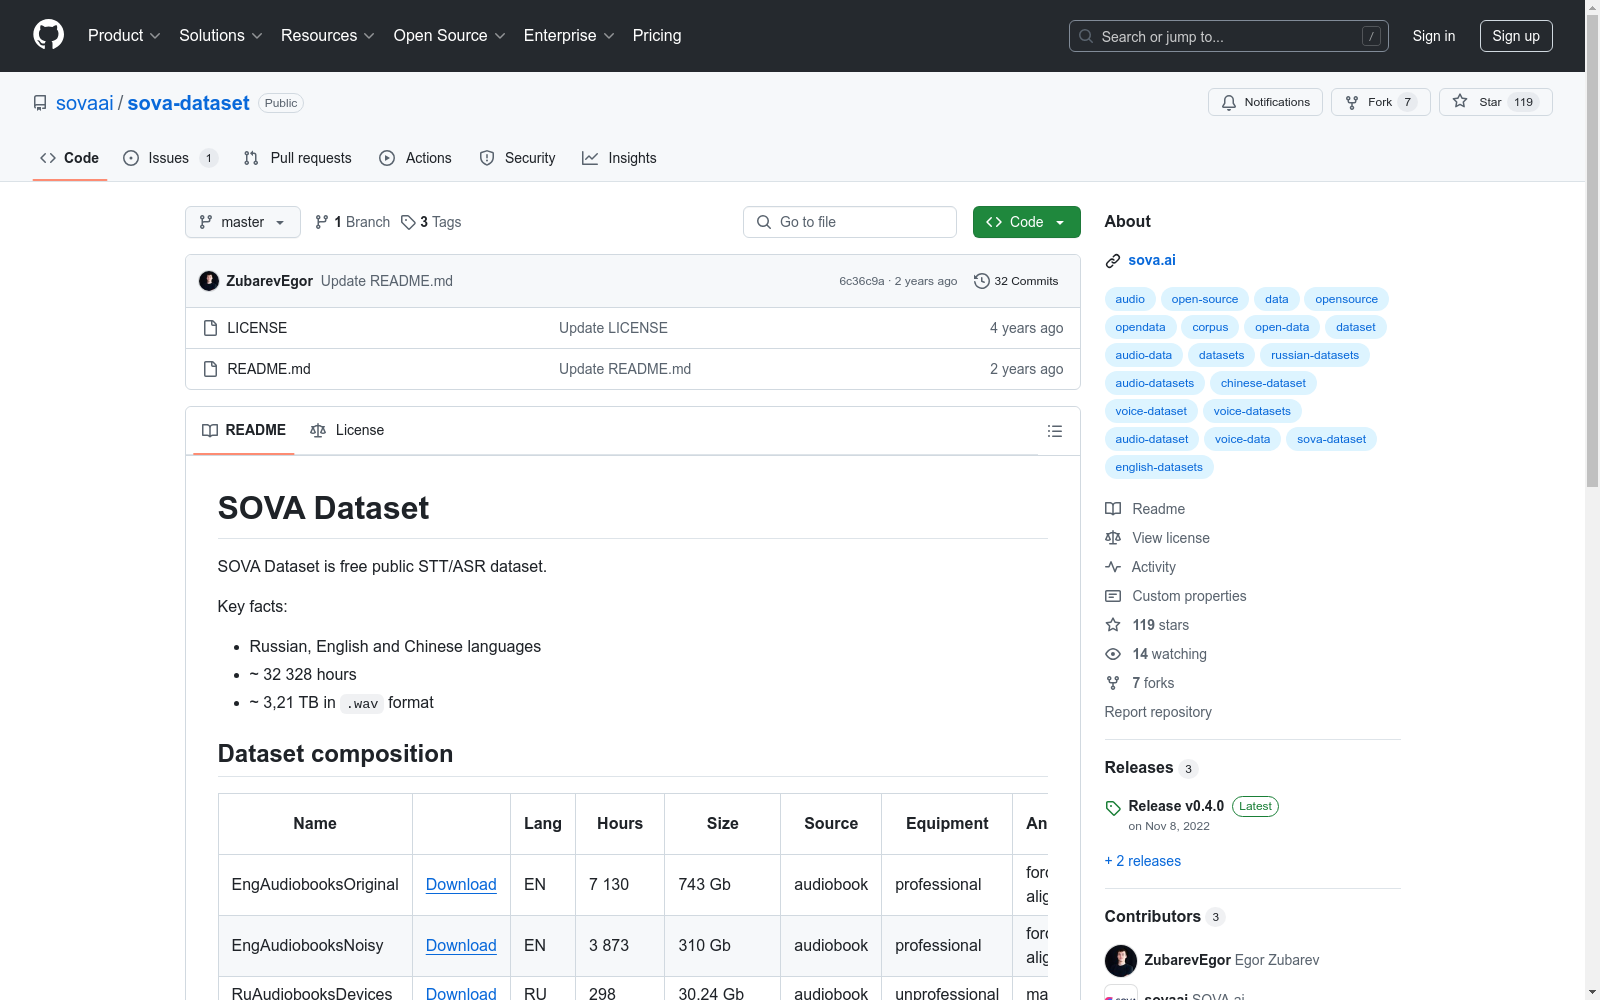This screenshot has height=1000, width=1600.
Task: Click the release tag icon for v0.4.0
Action: 1113,808
